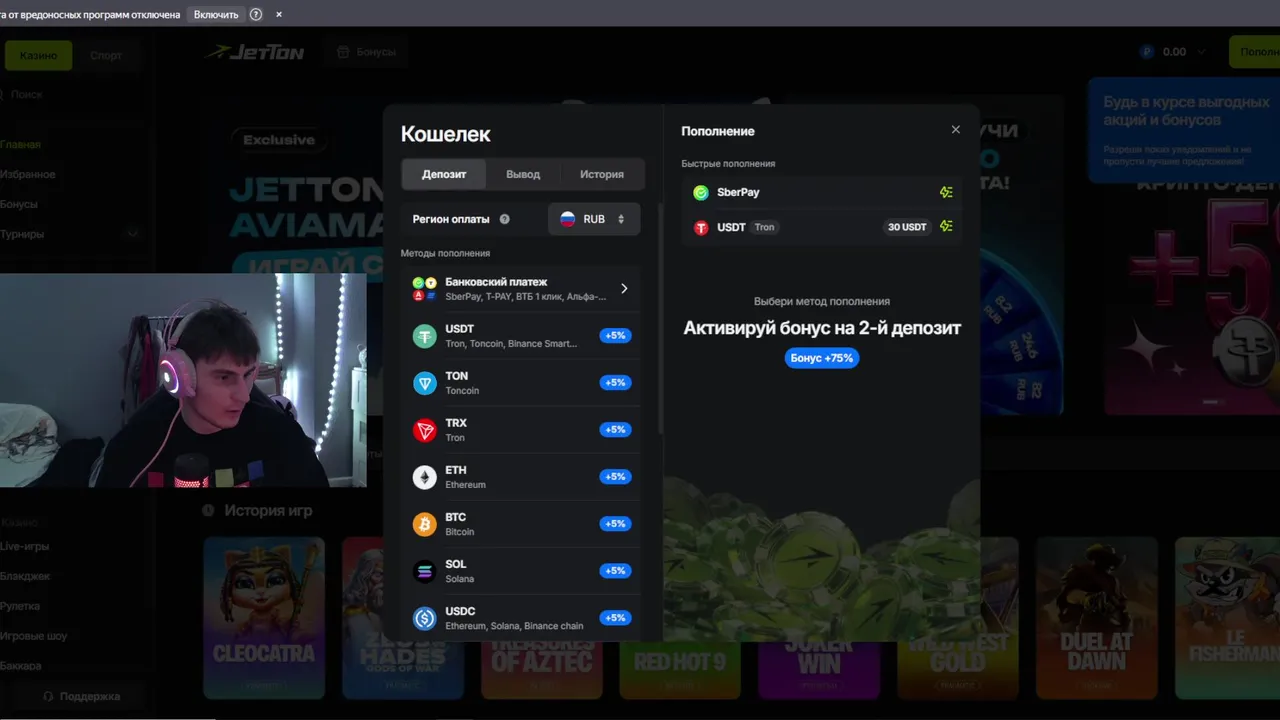Open the RUB payment region dropdown

pyautogui.click(x=594, y=219)
